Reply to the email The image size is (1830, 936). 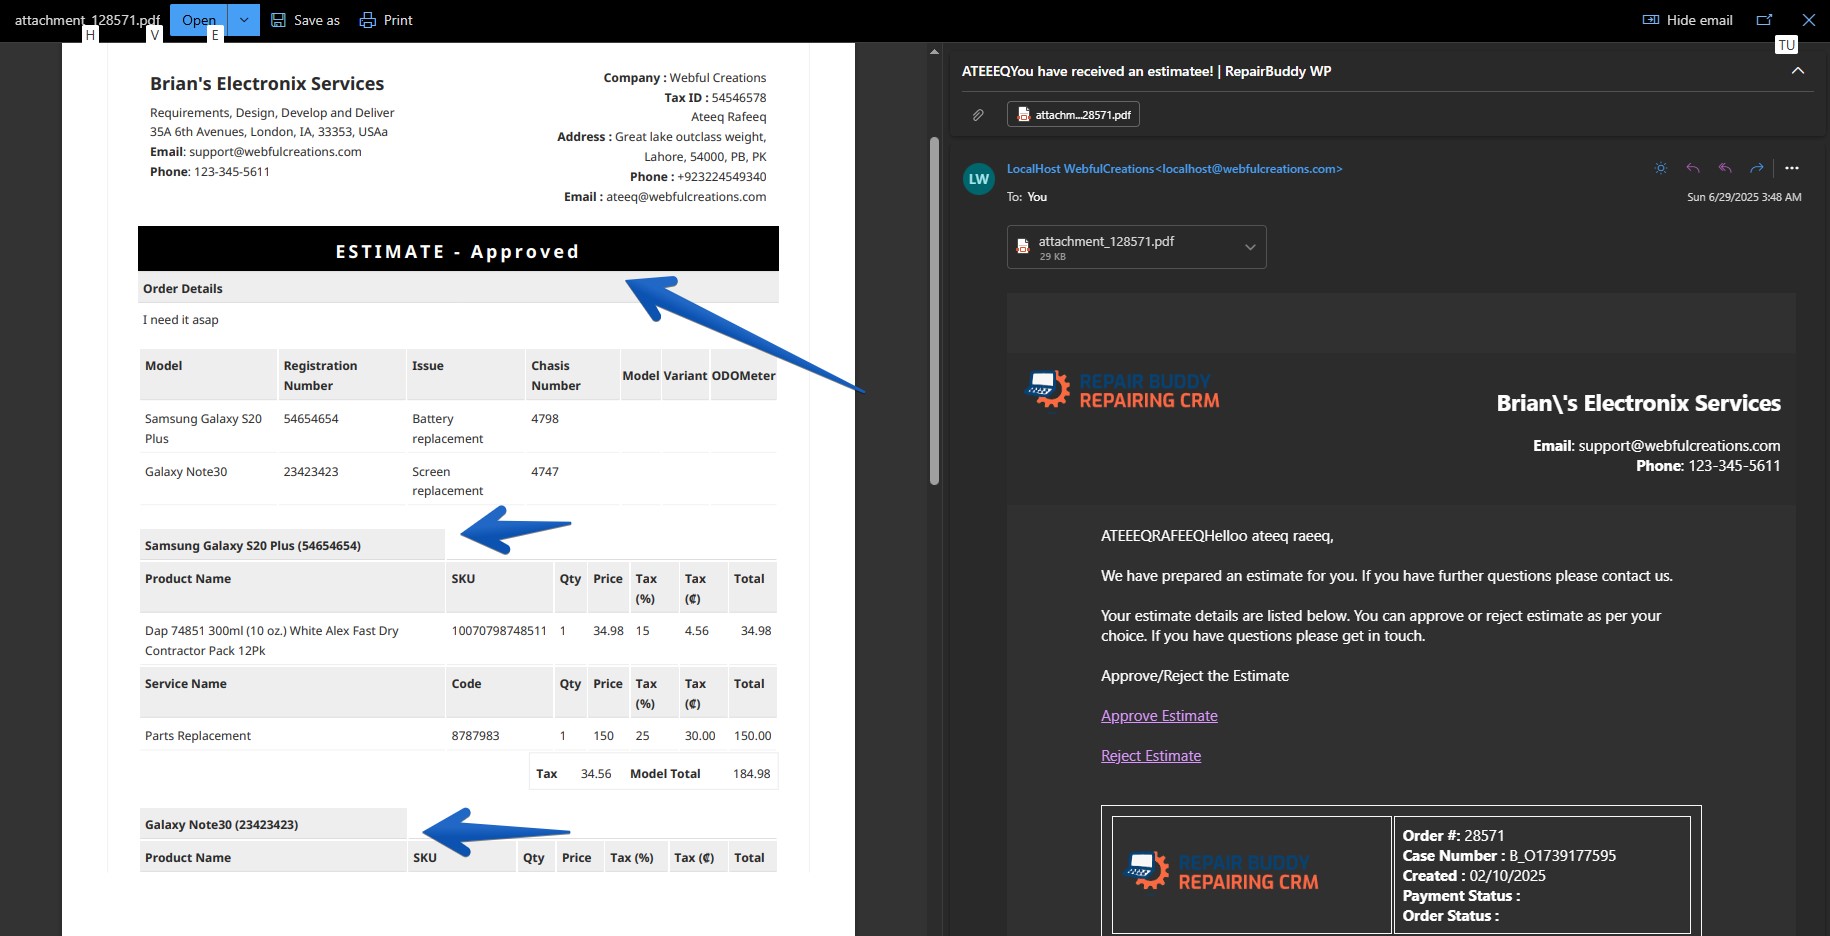coord(1693,168)
